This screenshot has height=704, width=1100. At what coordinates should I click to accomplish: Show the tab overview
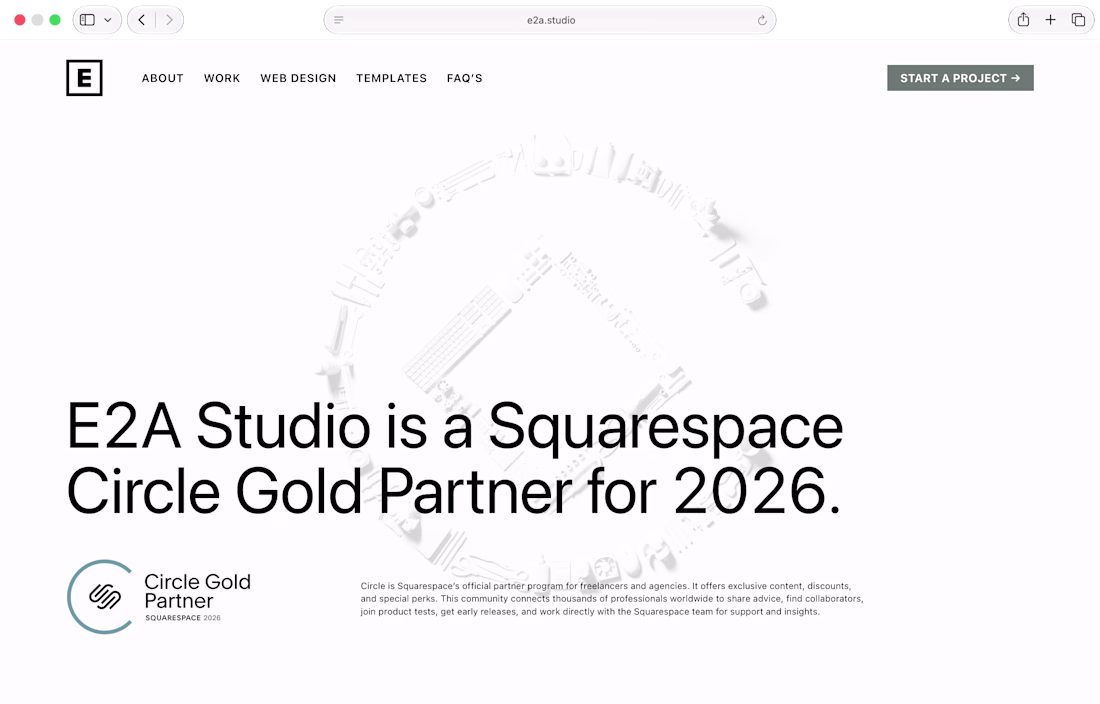click(1078, 20)
